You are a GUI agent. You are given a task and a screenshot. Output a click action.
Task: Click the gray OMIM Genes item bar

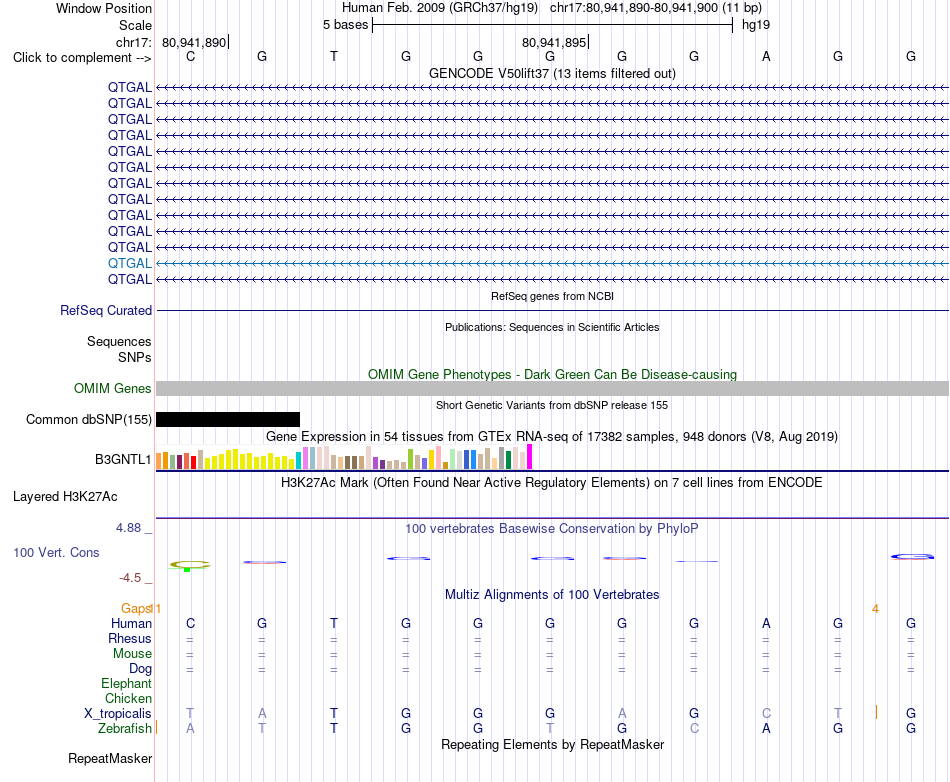[552, 389]
